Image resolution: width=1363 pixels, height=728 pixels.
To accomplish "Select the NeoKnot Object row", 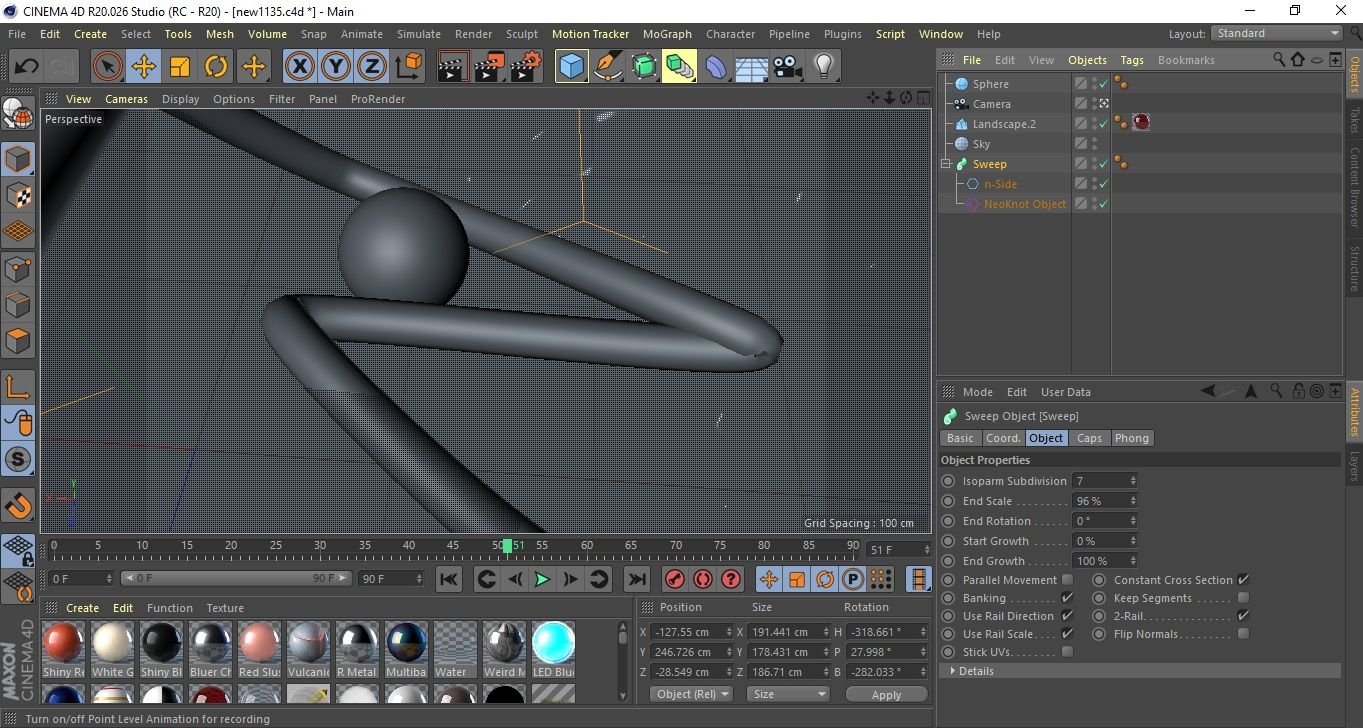I will (1024, 204).
